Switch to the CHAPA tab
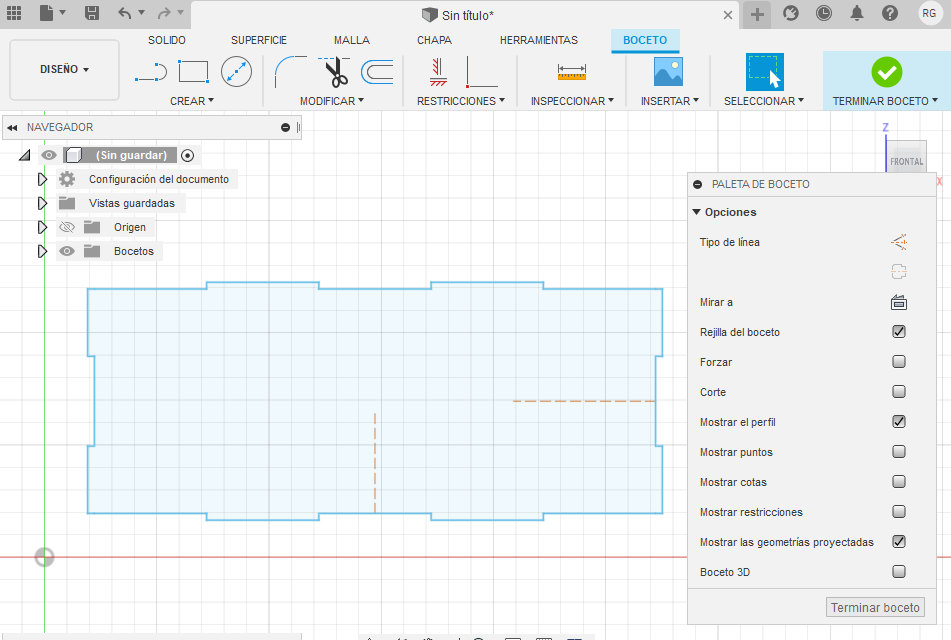 click(x=434, y=40)
